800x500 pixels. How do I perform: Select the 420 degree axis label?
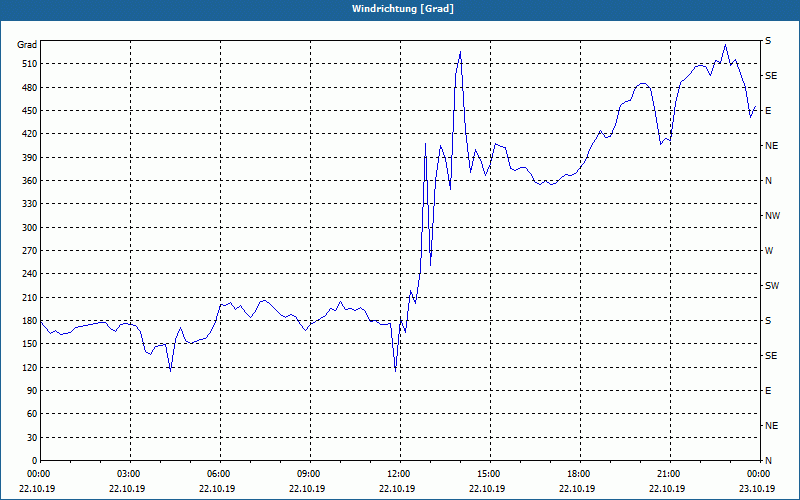29,134
